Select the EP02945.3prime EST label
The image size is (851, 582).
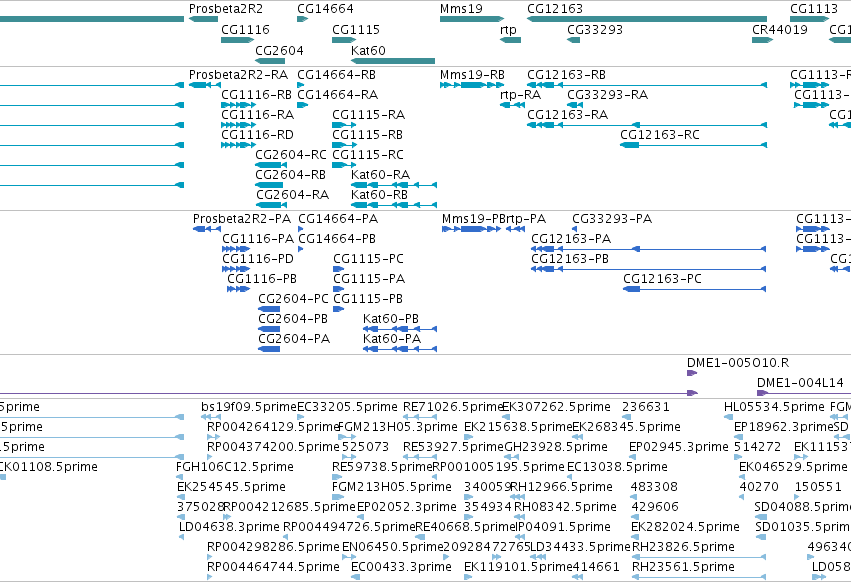tap(679, 447)
